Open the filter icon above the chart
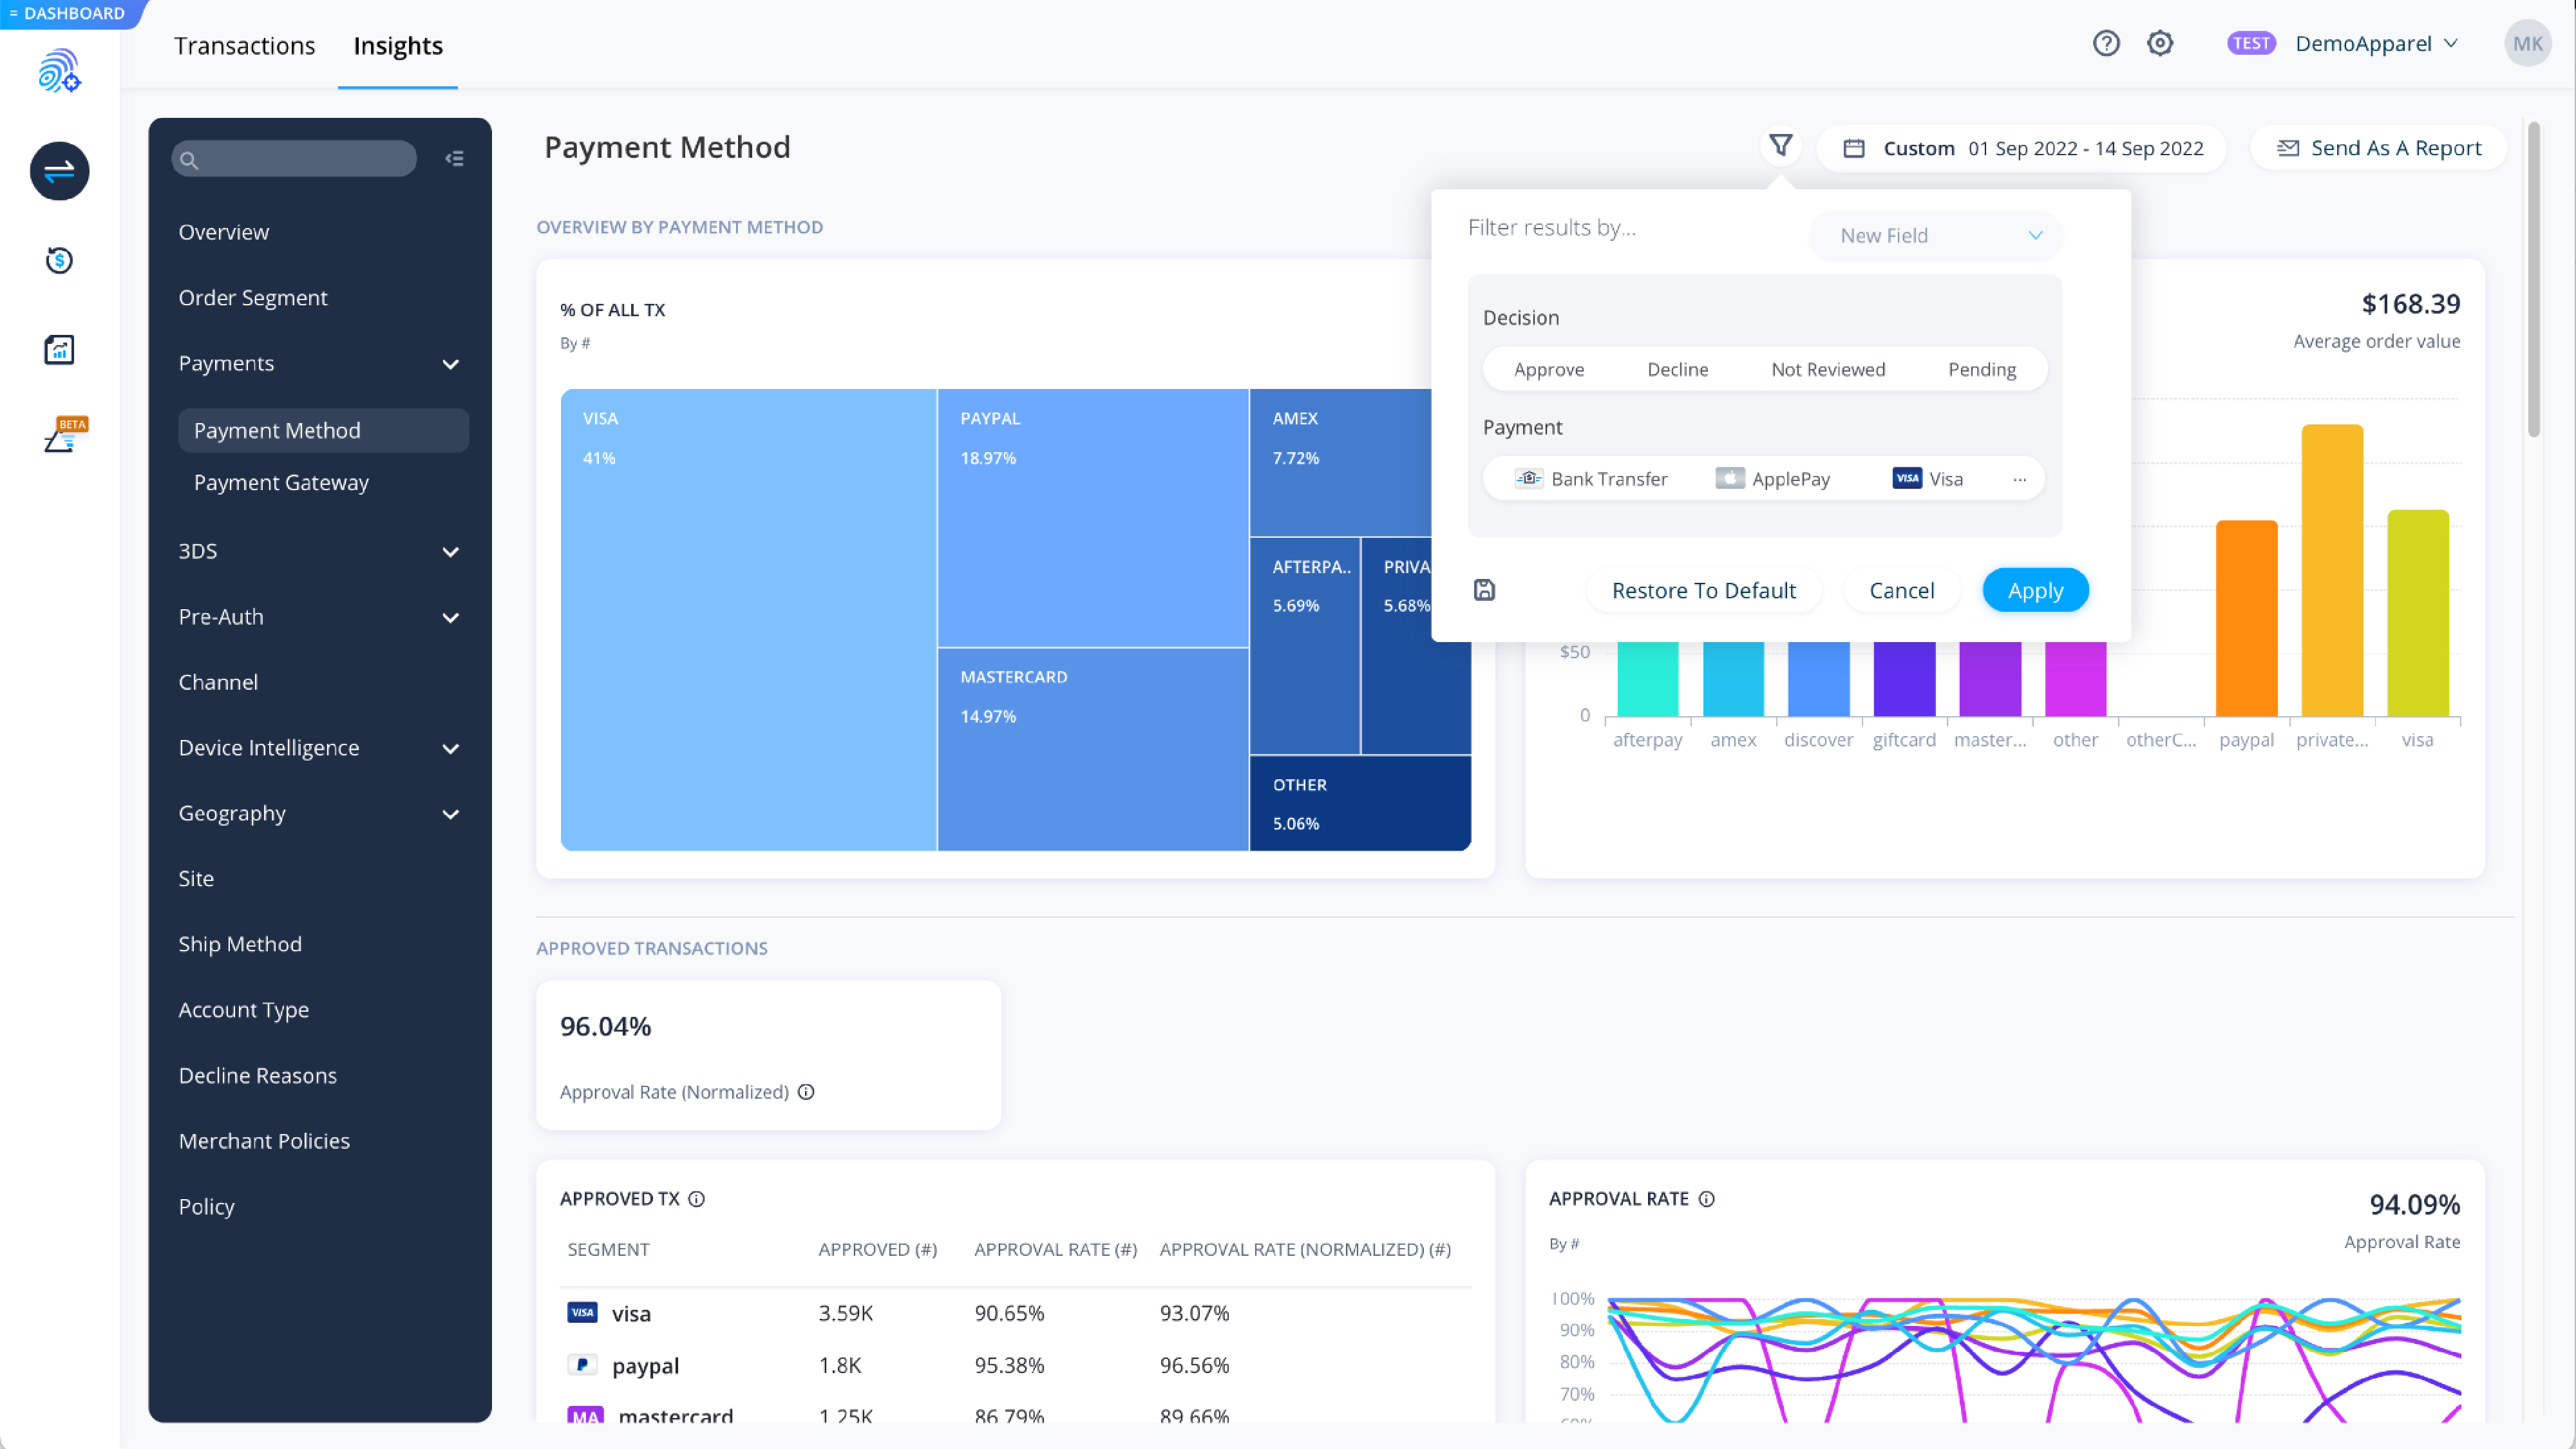This screenshot has height=1449, width=2576. [x=1781, y=146]
